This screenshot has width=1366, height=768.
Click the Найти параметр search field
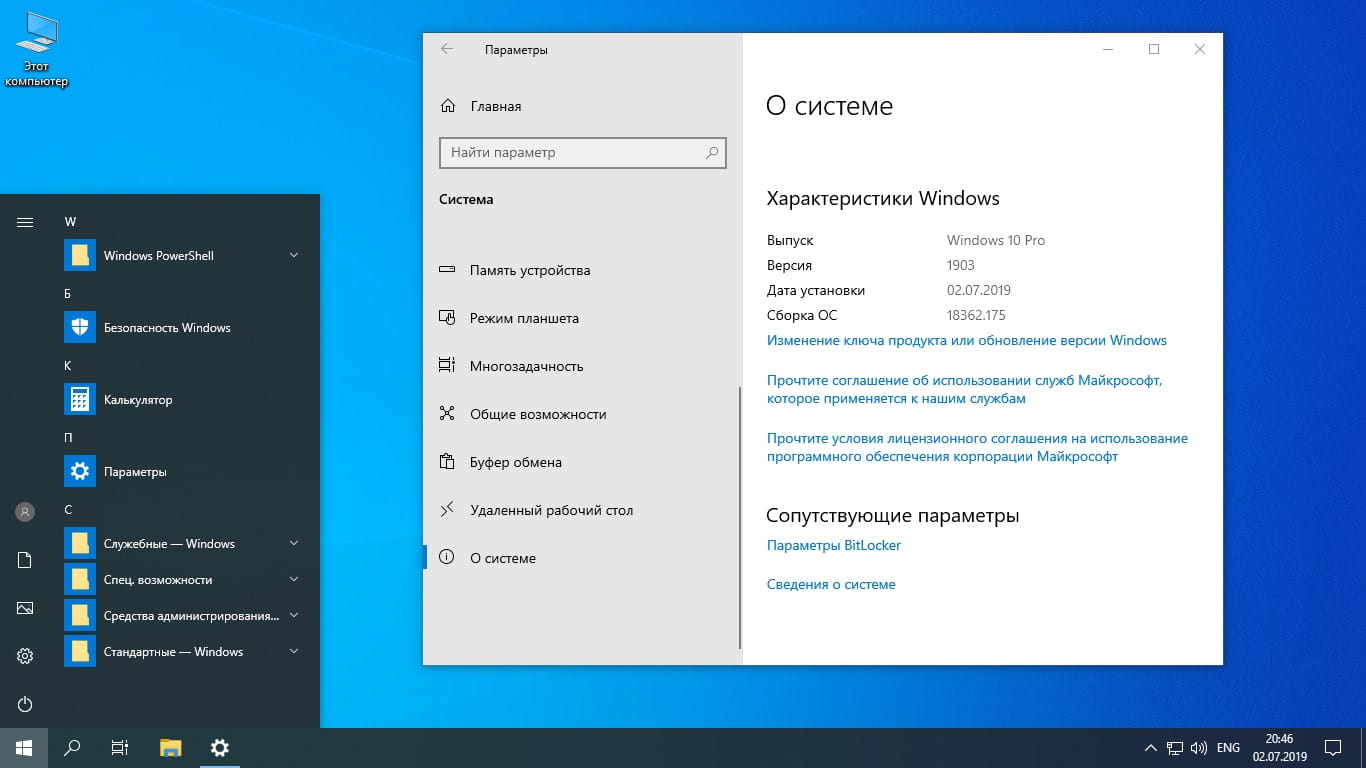click(x=574, y=153)
